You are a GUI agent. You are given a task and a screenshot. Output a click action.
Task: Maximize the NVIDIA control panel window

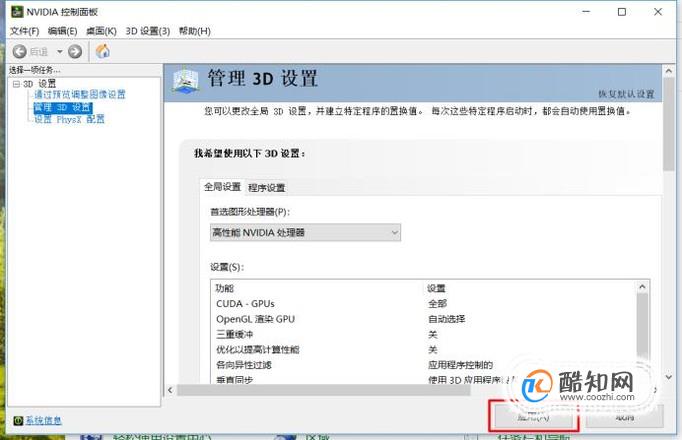click(622, 12)
